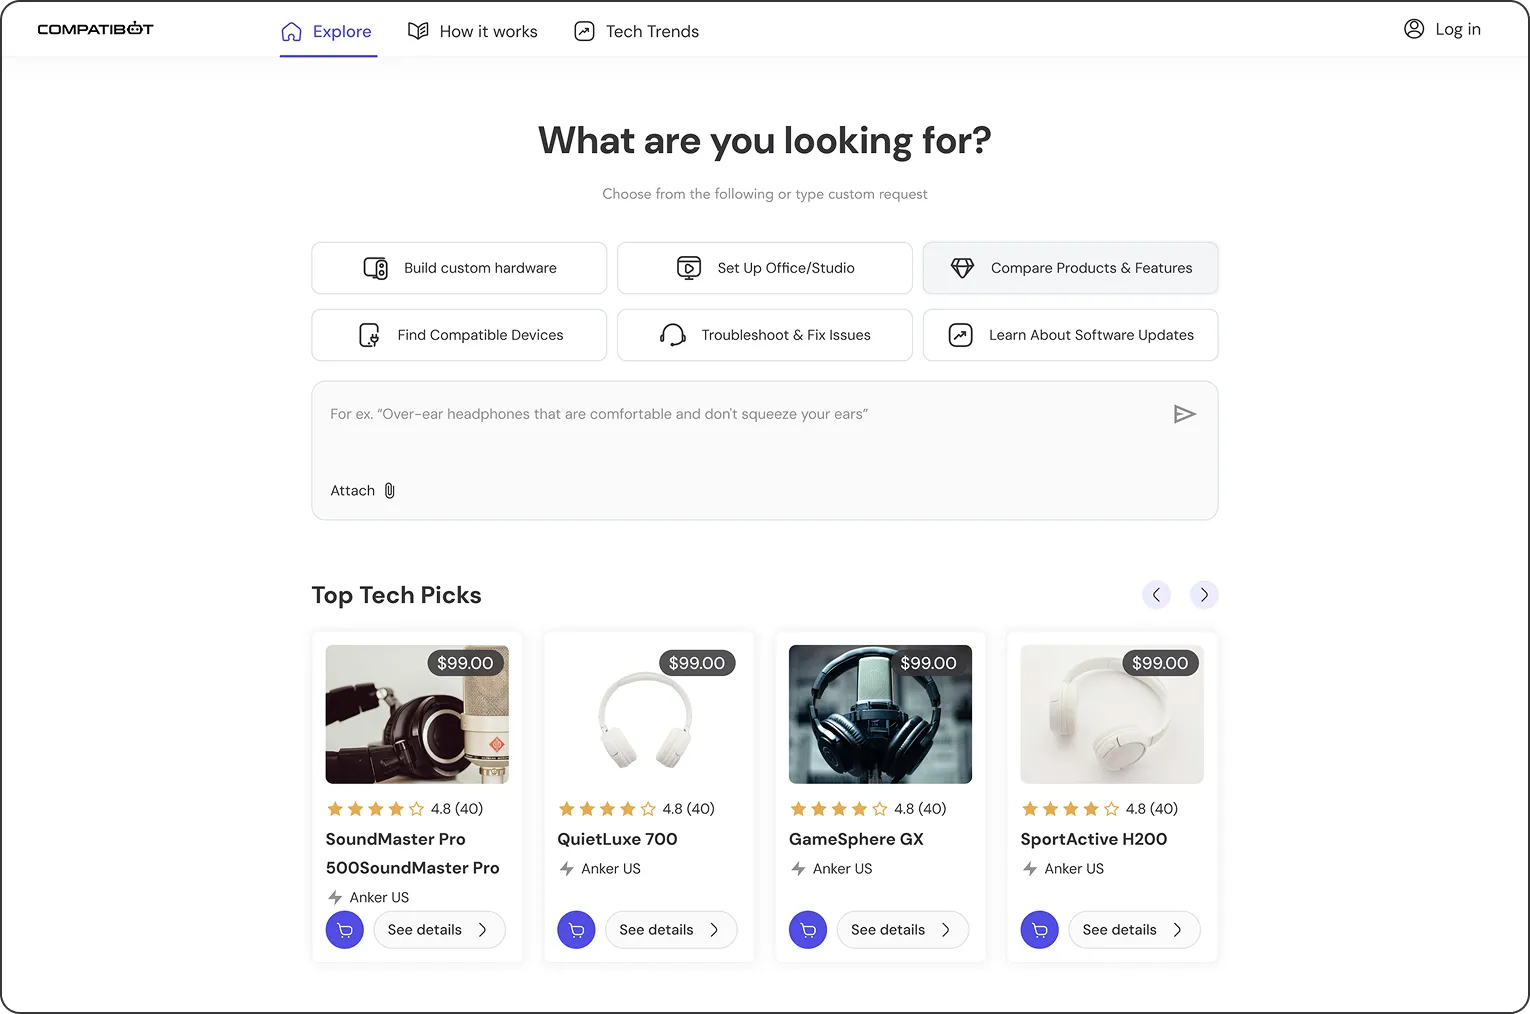Open the How it works tab
Screen dimensions: 1530x1014
[473, 31]
